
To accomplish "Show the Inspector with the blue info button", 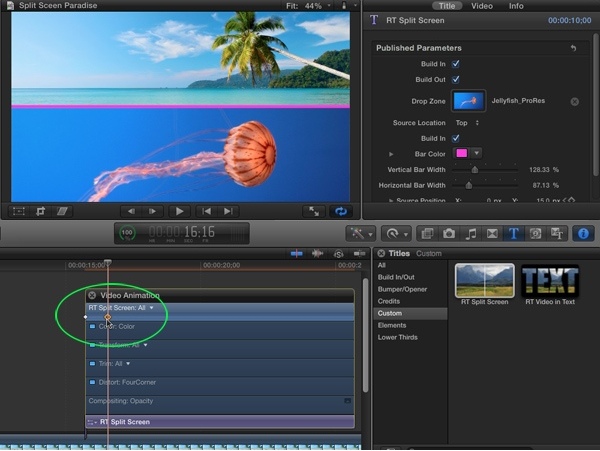I will (x=583, y=233).
